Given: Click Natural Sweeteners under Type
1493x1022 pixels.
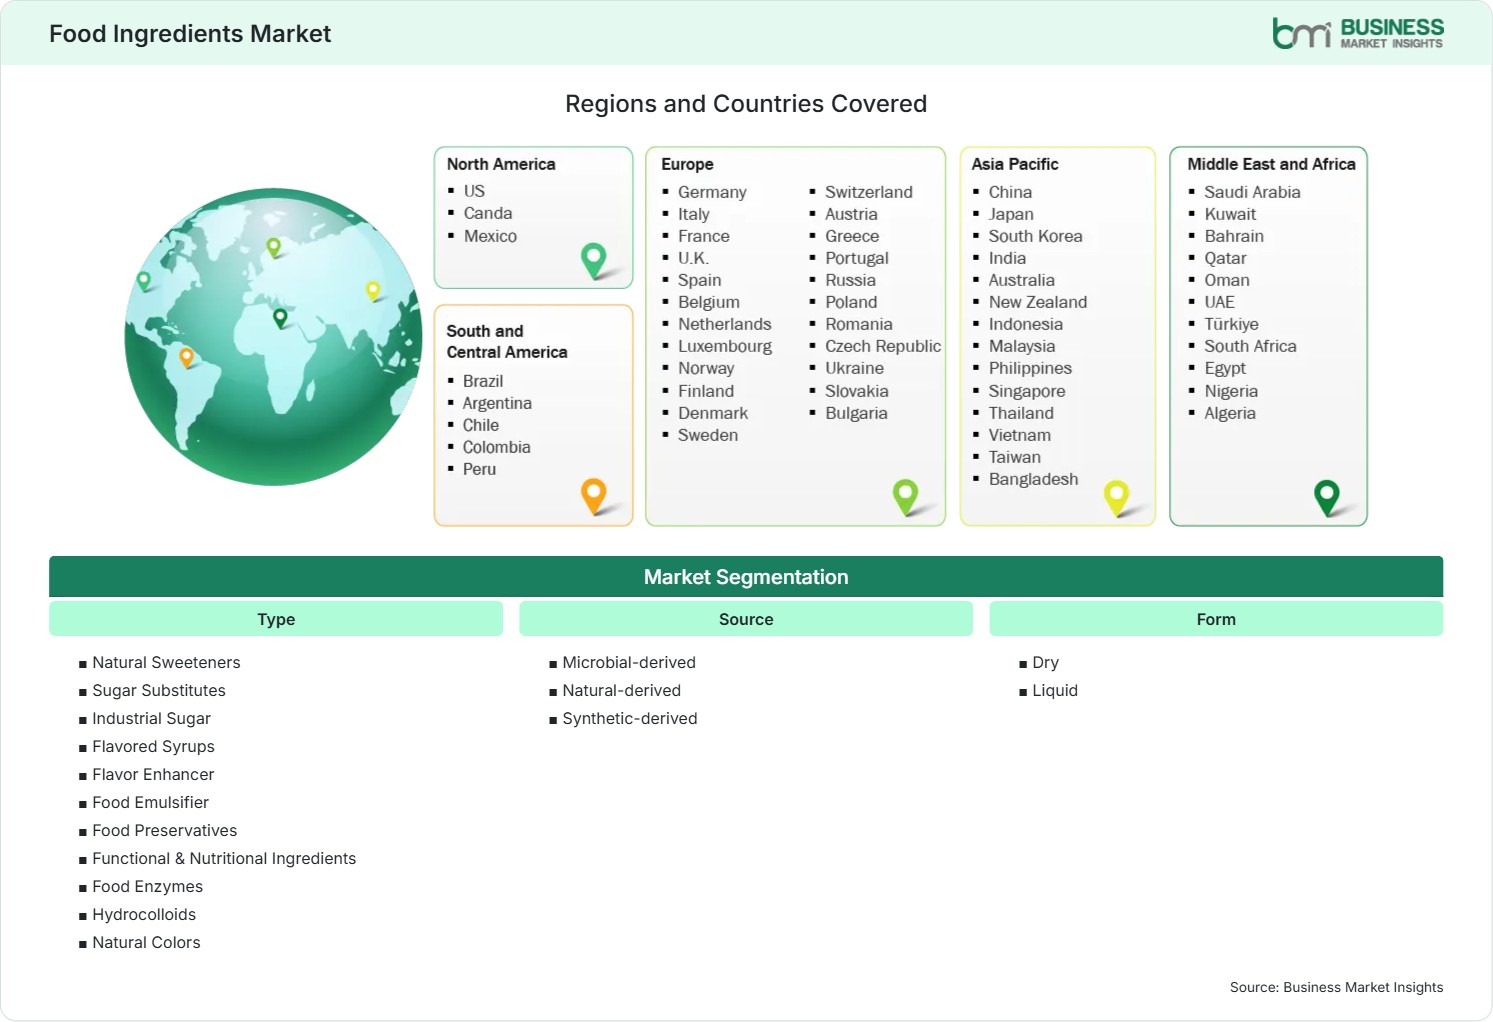Looking at the screenshot, I should coord(166,662).
